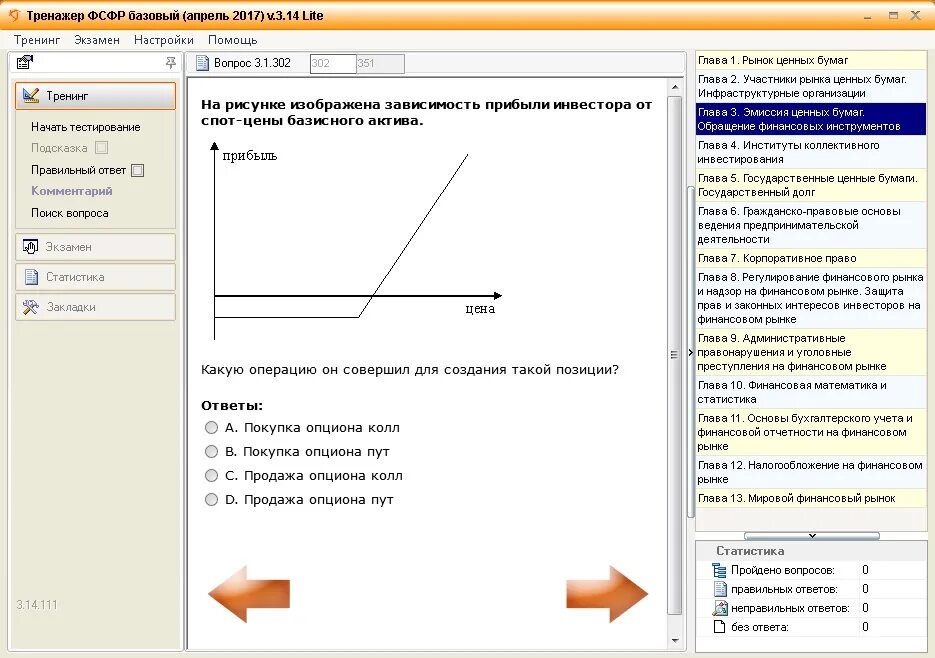
Task: Enable the Правильный ответ checkbox
Action: (137, 171)
